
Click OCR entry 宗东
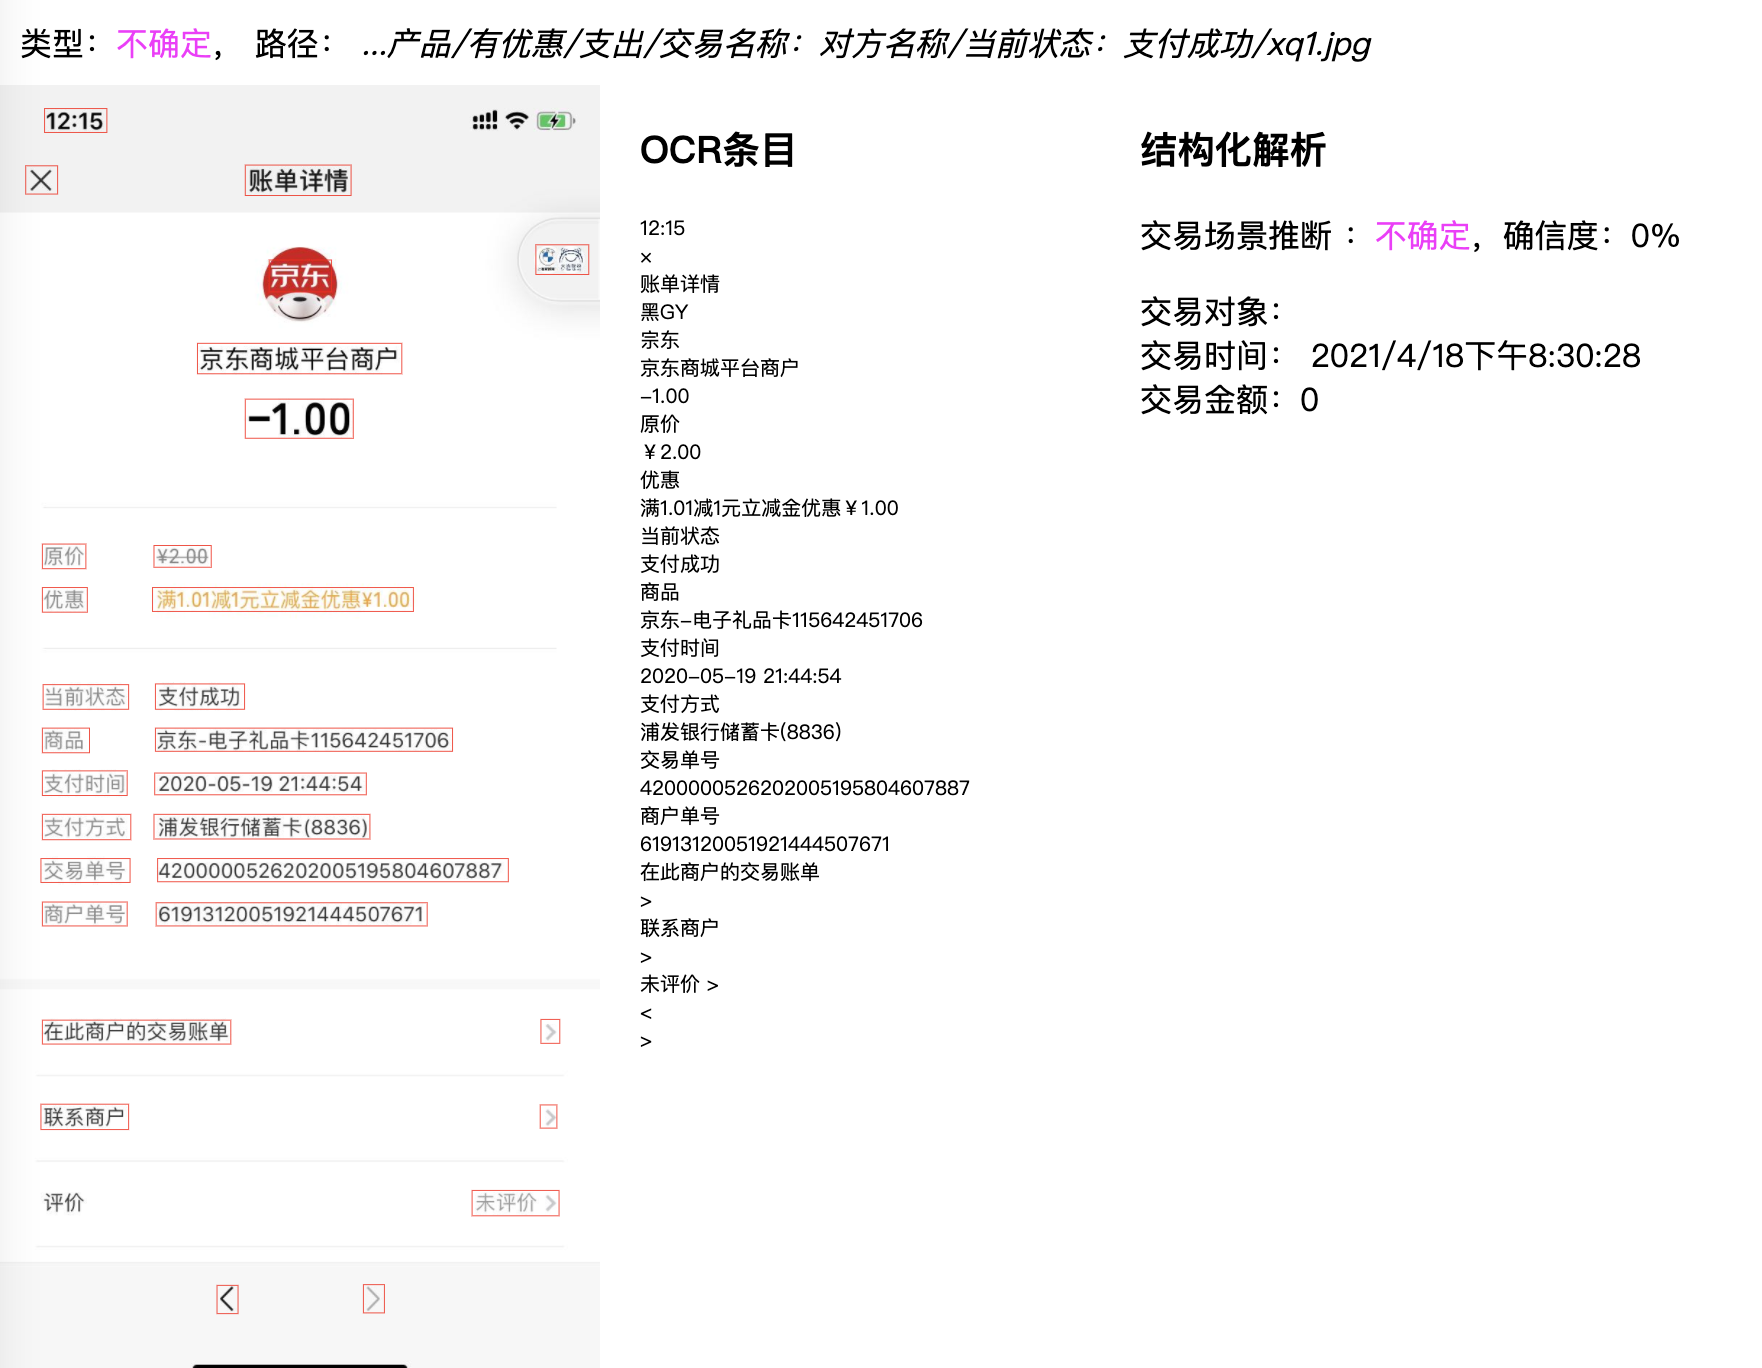660,340
